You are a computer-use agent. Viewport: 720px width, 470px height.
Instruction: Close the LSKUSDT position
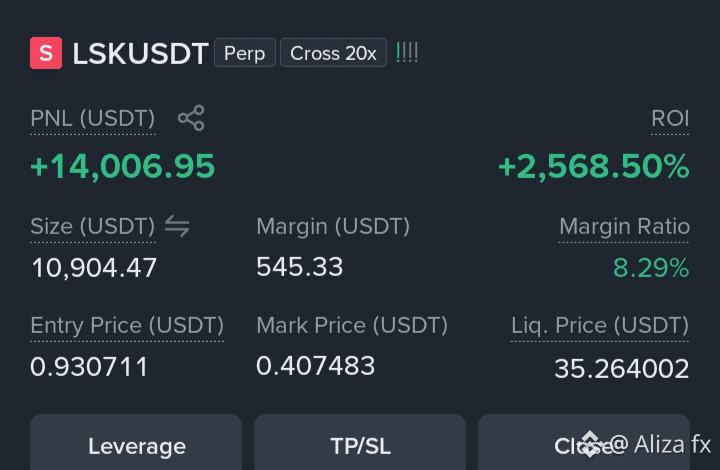click(x=584, y=445)
